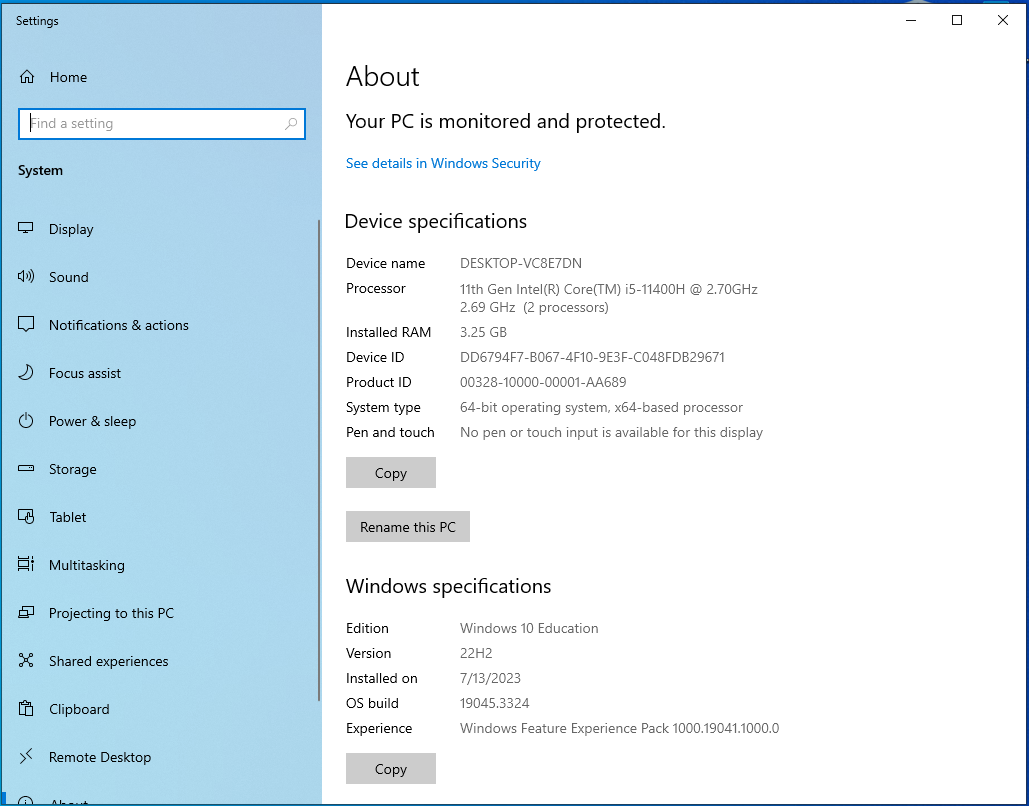
Task: Copy the device specifications
Action: click(391, 473)
